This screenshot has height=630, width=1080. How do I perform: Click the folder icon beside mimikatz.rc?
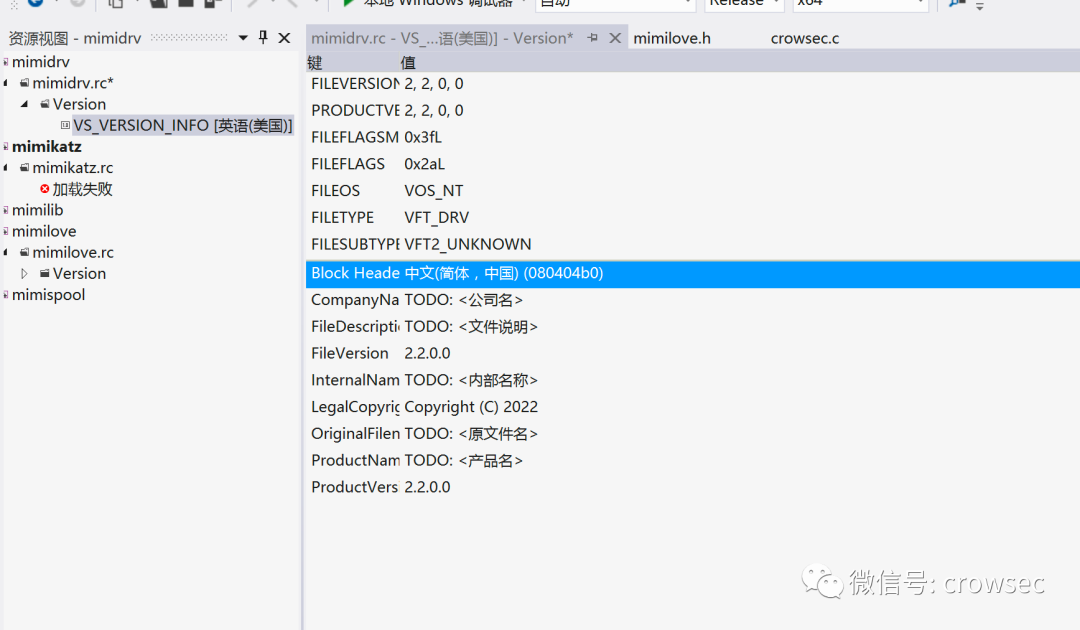(24, 167)
